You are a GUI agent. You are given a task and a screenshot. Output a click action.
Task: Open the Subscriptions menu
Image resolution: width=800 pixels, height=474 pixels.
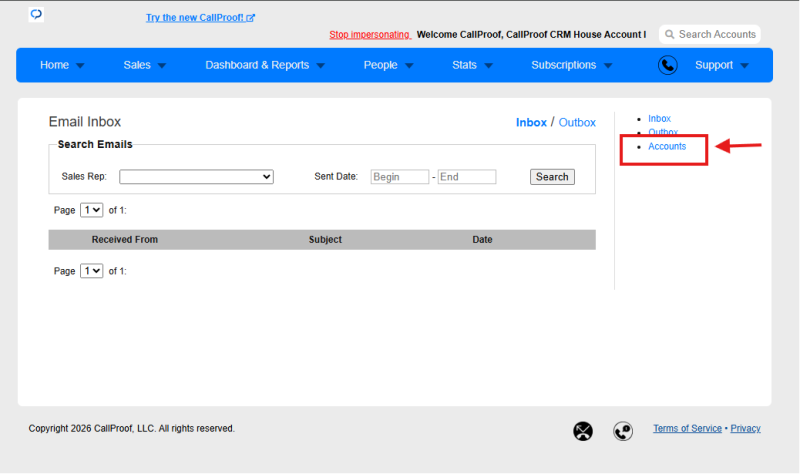point(563,65)
